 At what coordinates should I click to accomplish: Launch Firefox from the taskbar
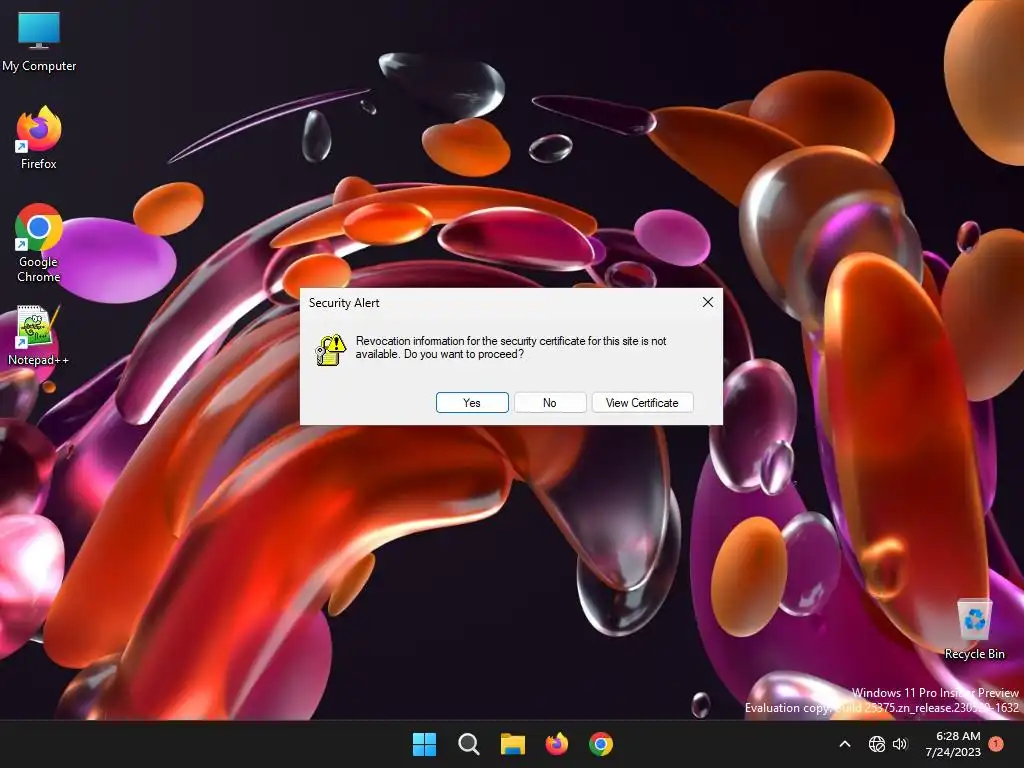point(556,744)
